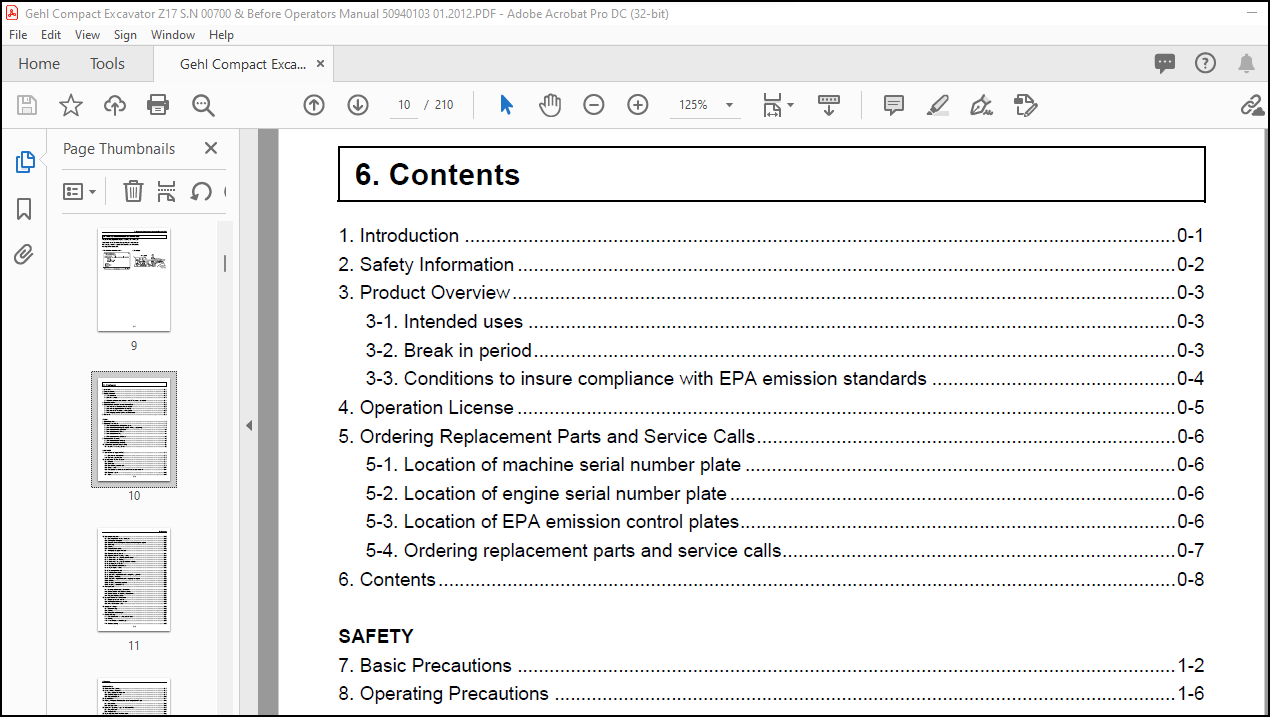Viewport: 1270px width, 717px height.
Task: Open the View menu
Action: (88, 34)
